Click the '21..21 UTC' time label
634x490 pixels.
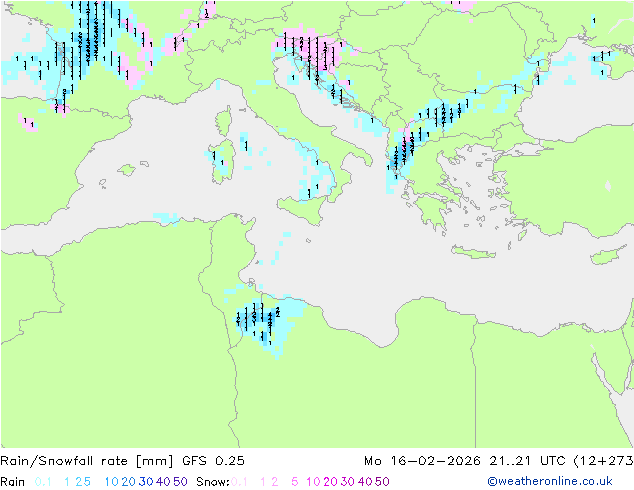(528, 461)
